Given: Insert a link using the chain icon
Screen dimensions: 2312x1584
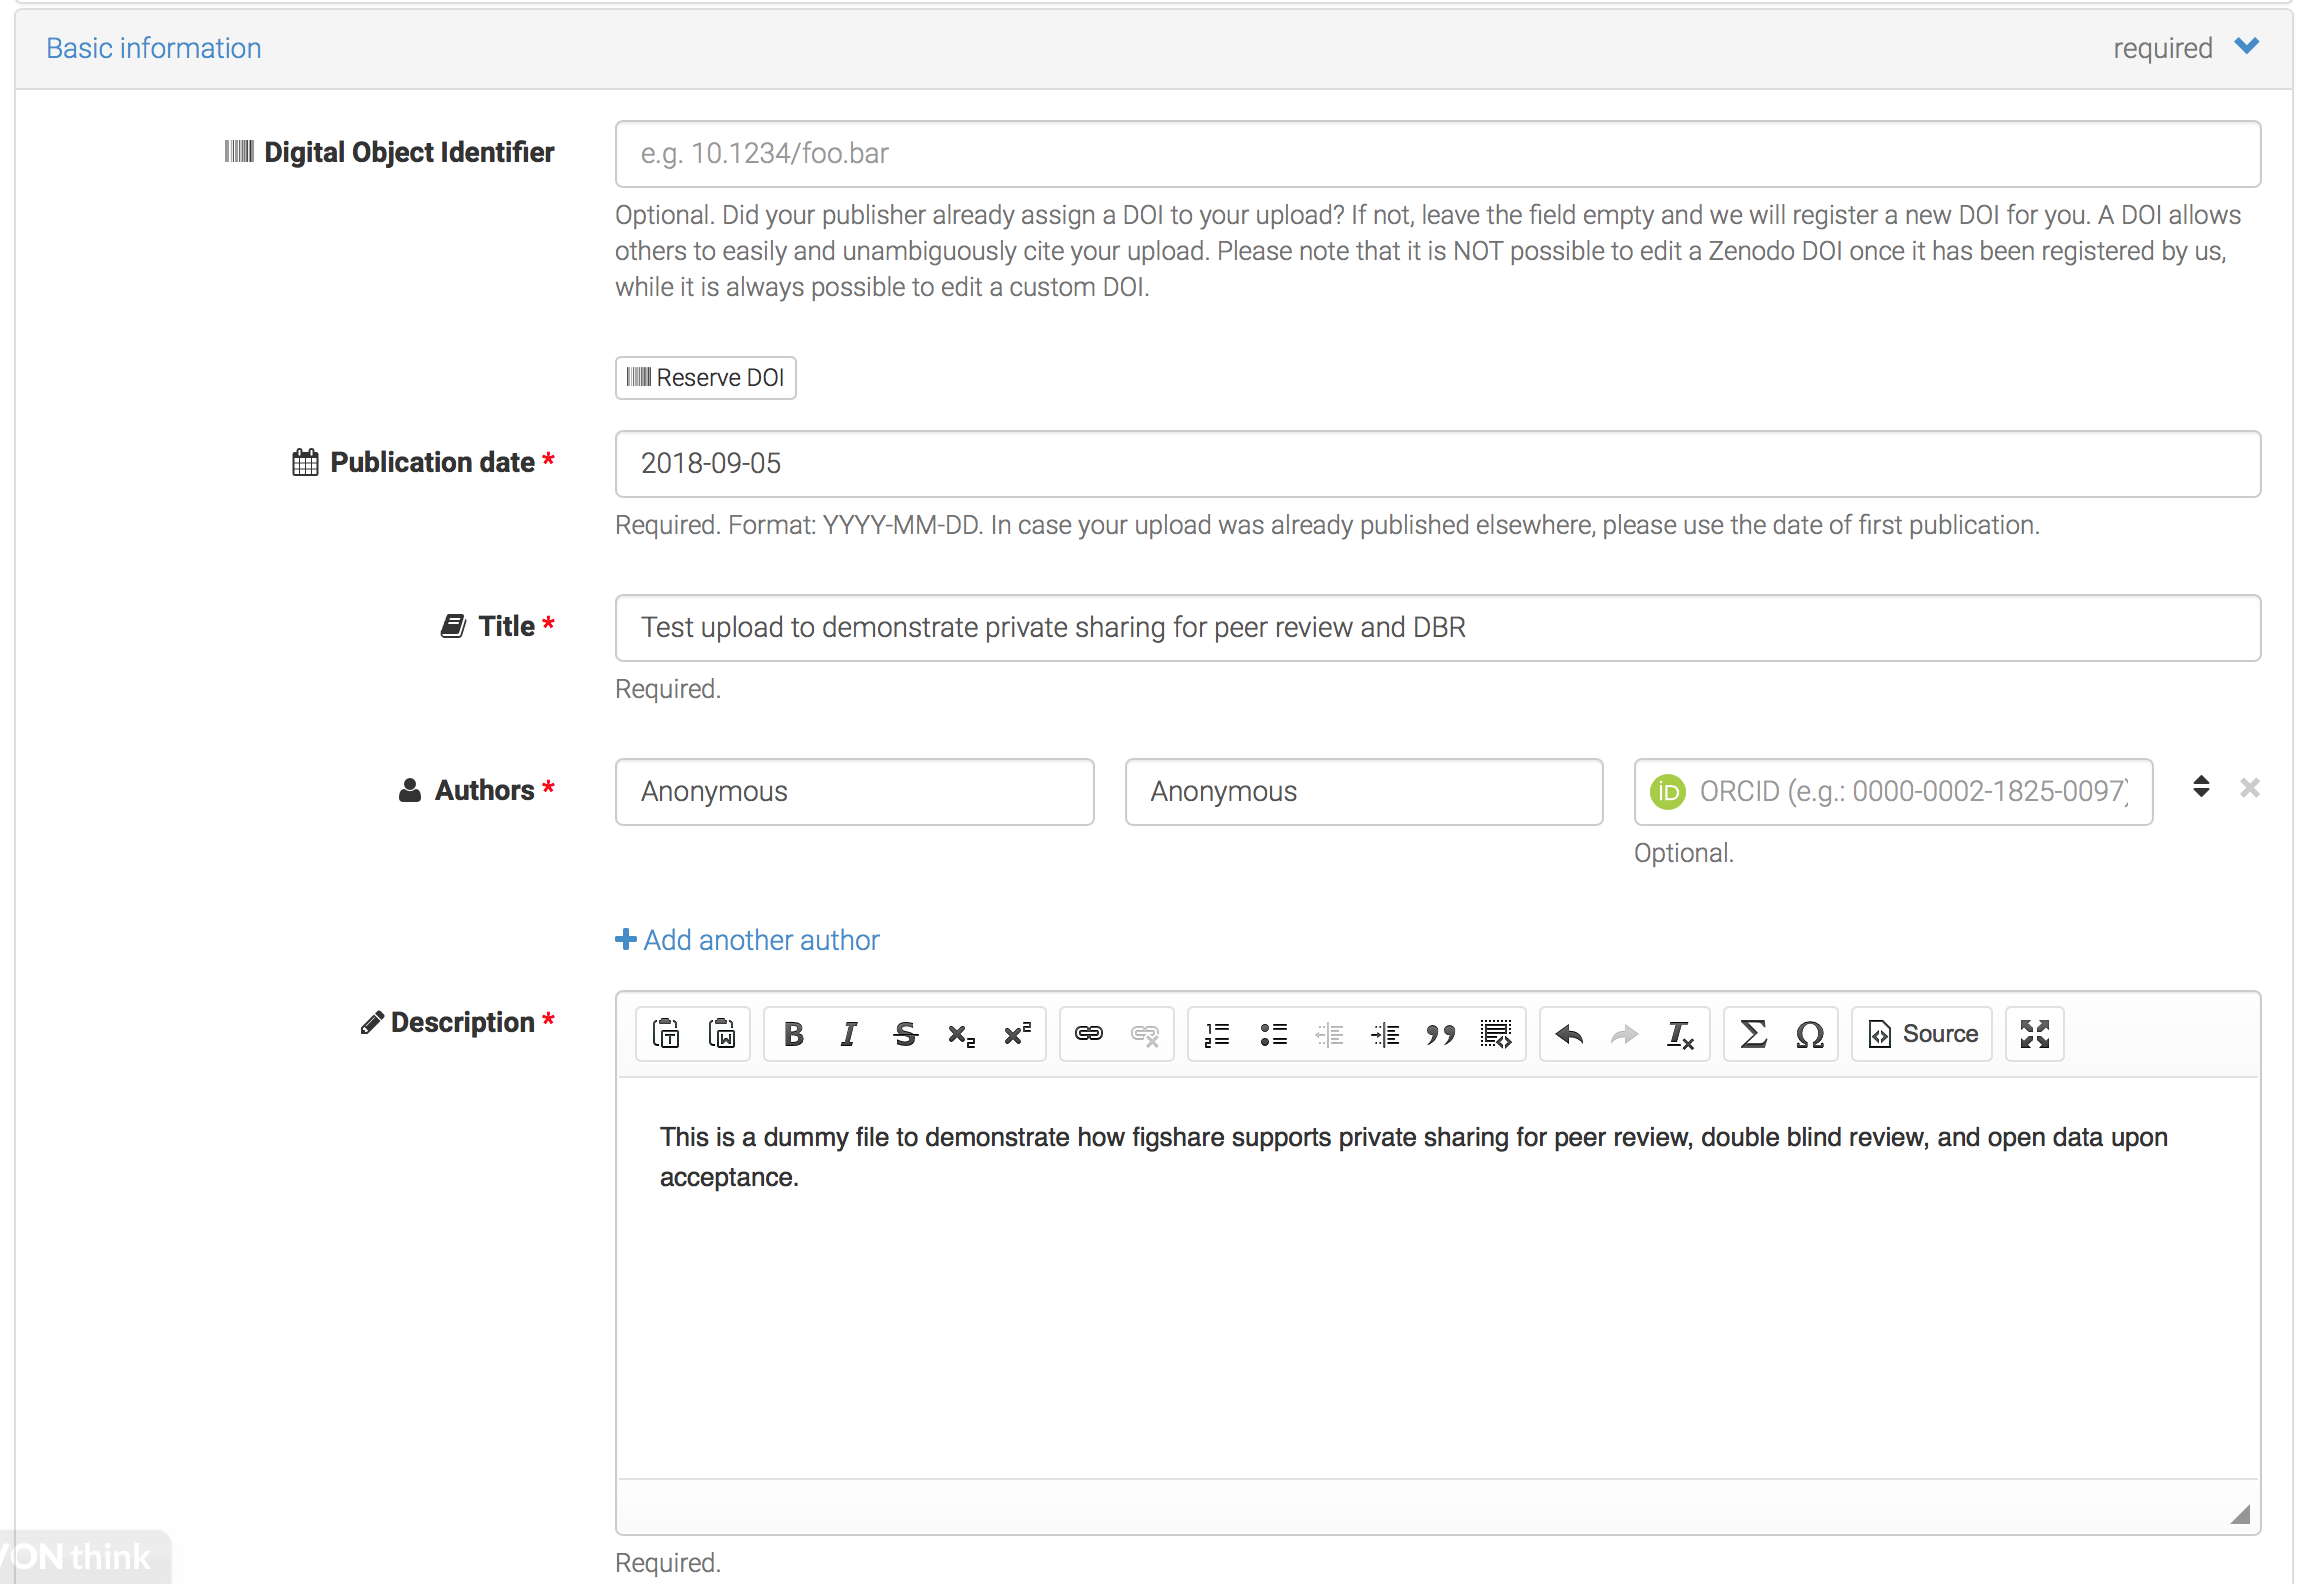Looking at the screenshot, I should coord(1089,1034).
